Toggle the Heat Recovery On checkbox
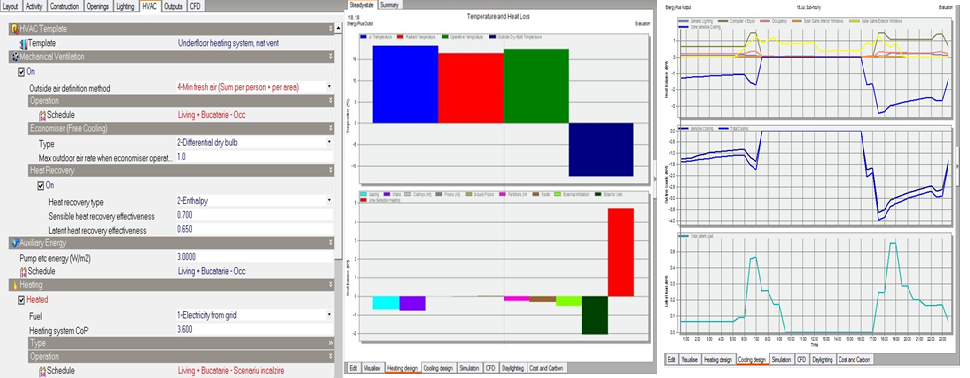 coord(41,185)
